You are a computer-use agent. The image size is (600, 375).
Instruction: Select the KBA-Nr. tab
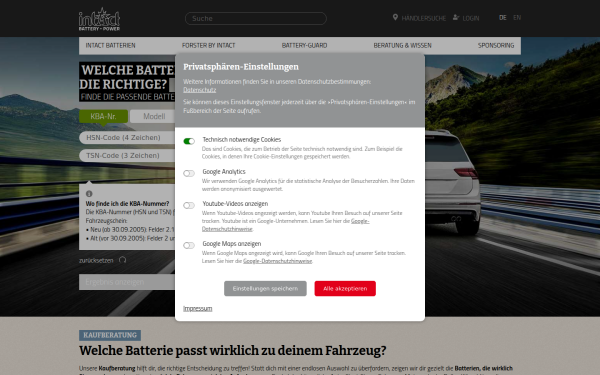[x=103, y=116]
